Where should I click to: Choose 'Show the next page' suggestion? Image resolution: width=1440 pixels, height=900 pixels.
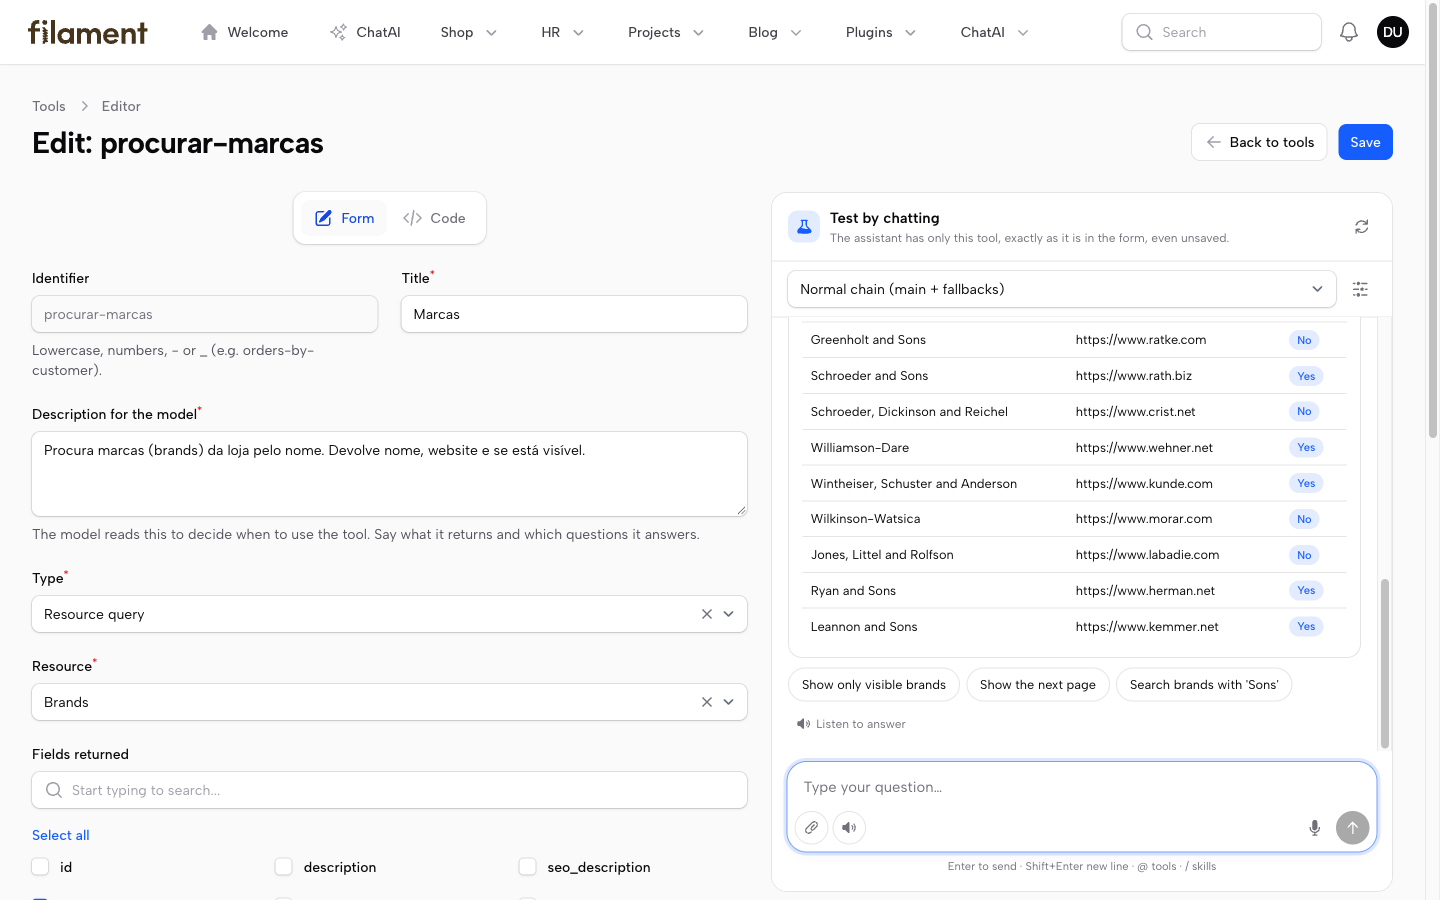[x=1038, y=685]
